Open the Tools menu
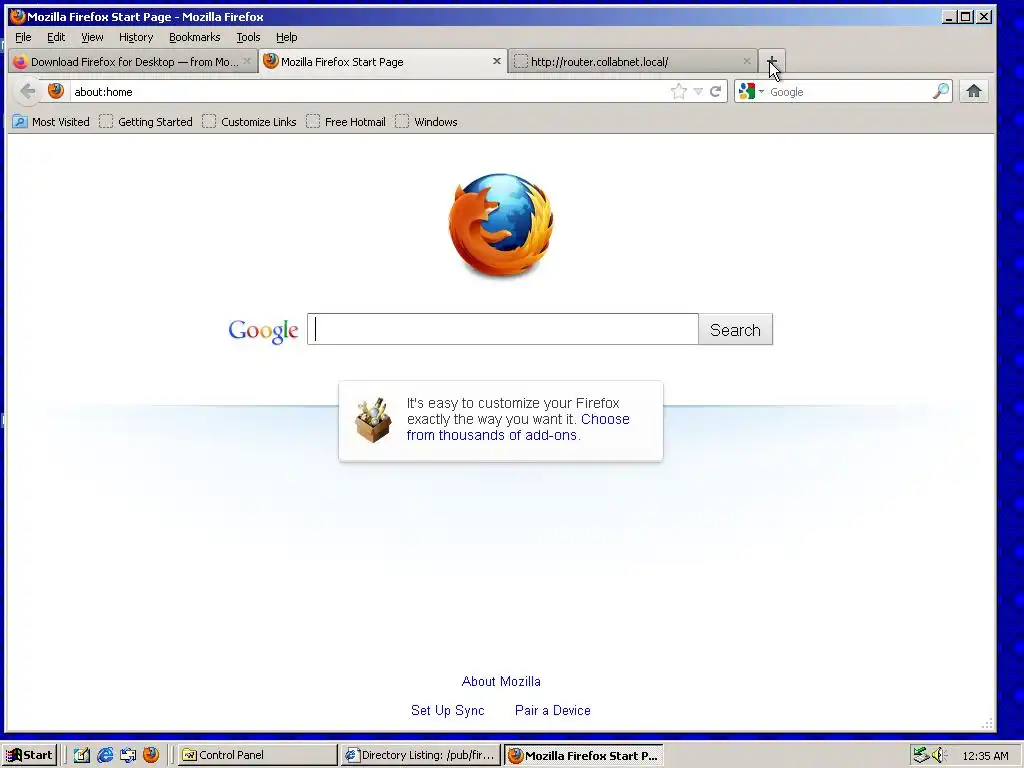1024x768 pixels. coord(248,37)
